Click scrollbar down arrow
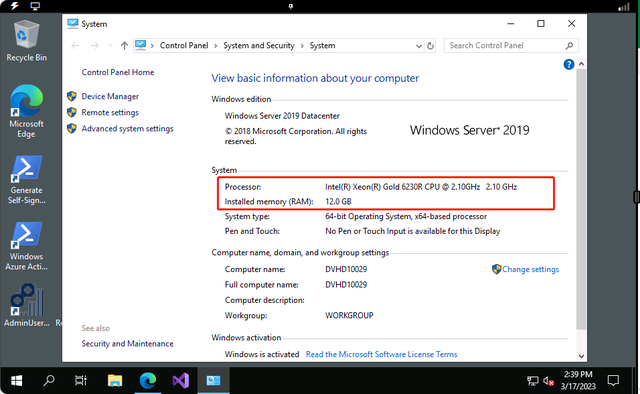Viewport: 640px width, 394px height. (581, 356)
